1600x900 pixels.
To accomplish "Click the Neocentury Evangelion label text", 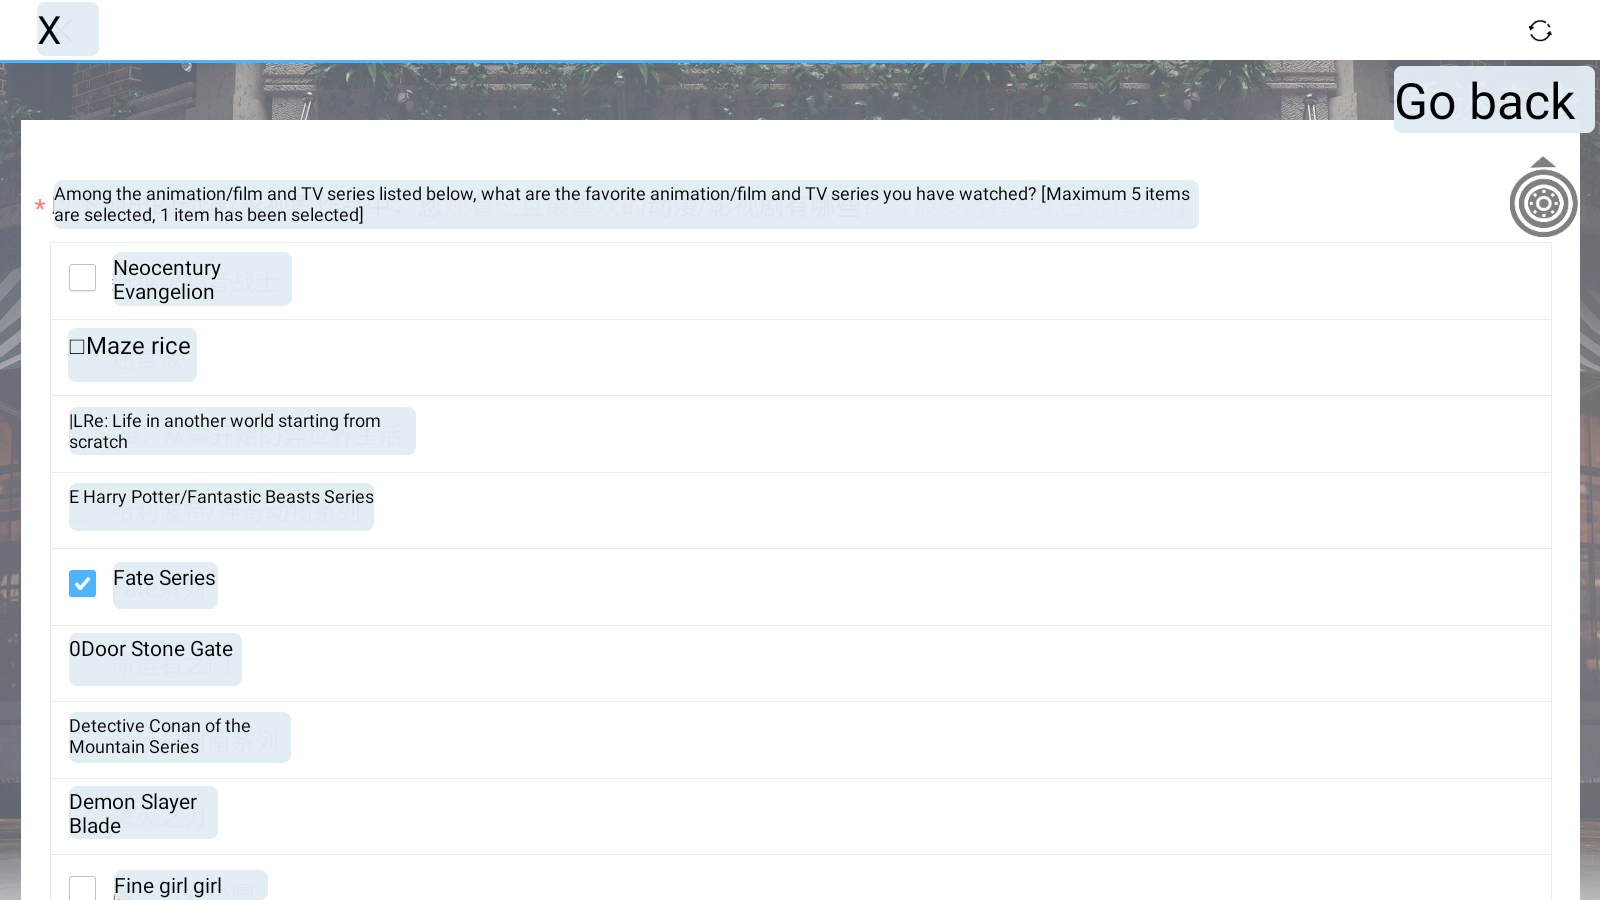I will (x=167, y=280).
